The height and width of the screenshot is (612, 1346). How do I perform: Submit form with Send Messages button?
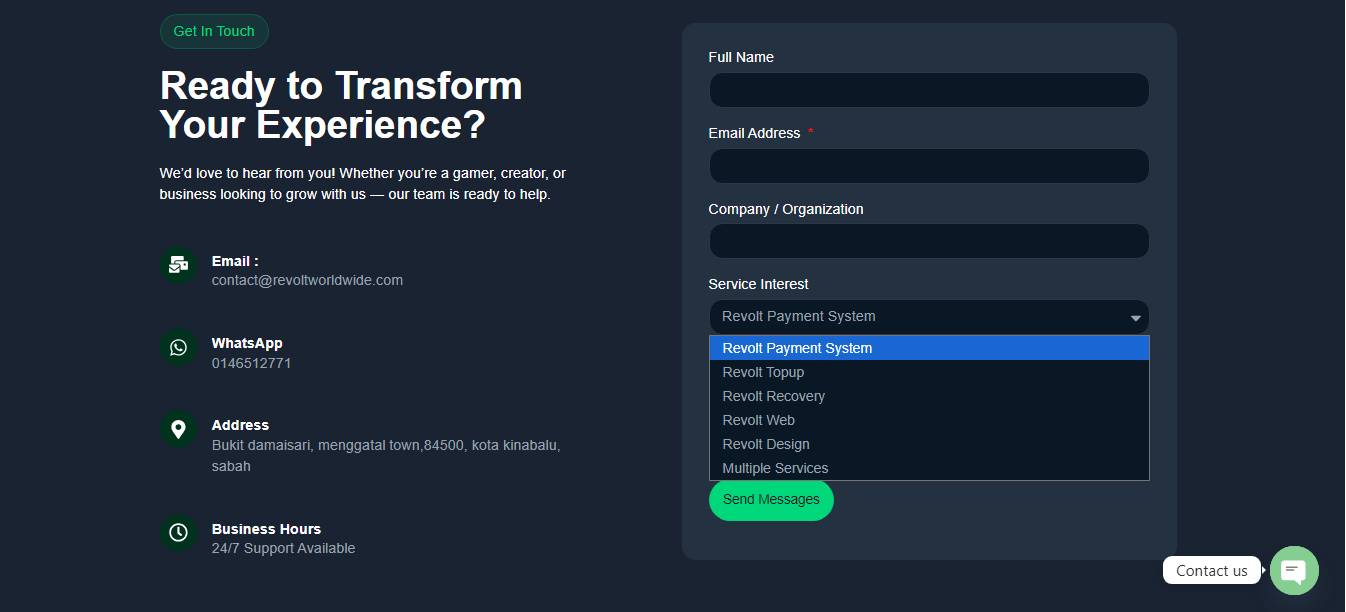pyautogui.click(x=771, y=500)
